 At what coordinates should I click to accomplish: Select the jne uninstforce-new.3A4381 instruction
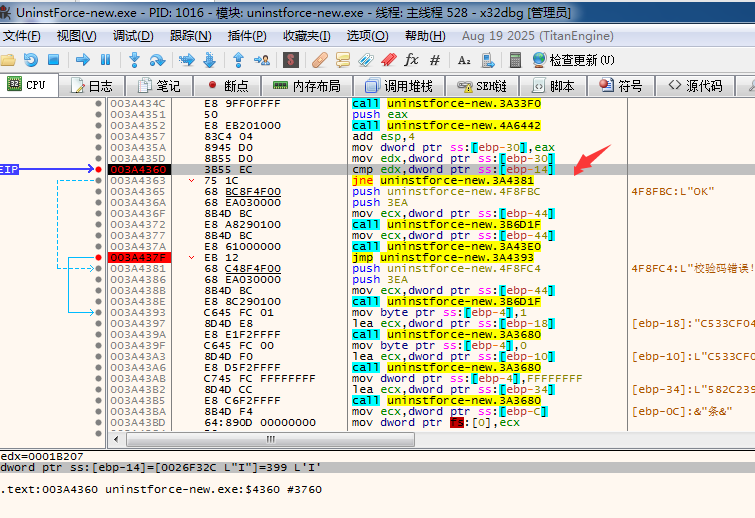coord(443,181)
